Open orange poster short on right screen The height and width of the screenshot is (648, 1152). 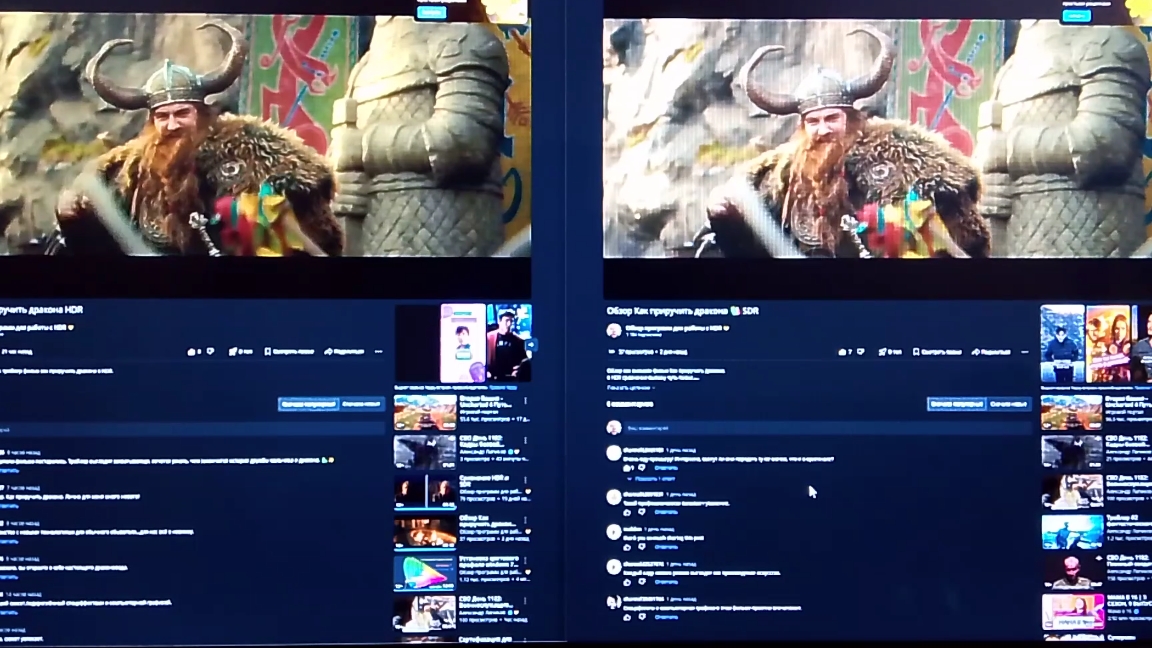tap(1108, 343)
